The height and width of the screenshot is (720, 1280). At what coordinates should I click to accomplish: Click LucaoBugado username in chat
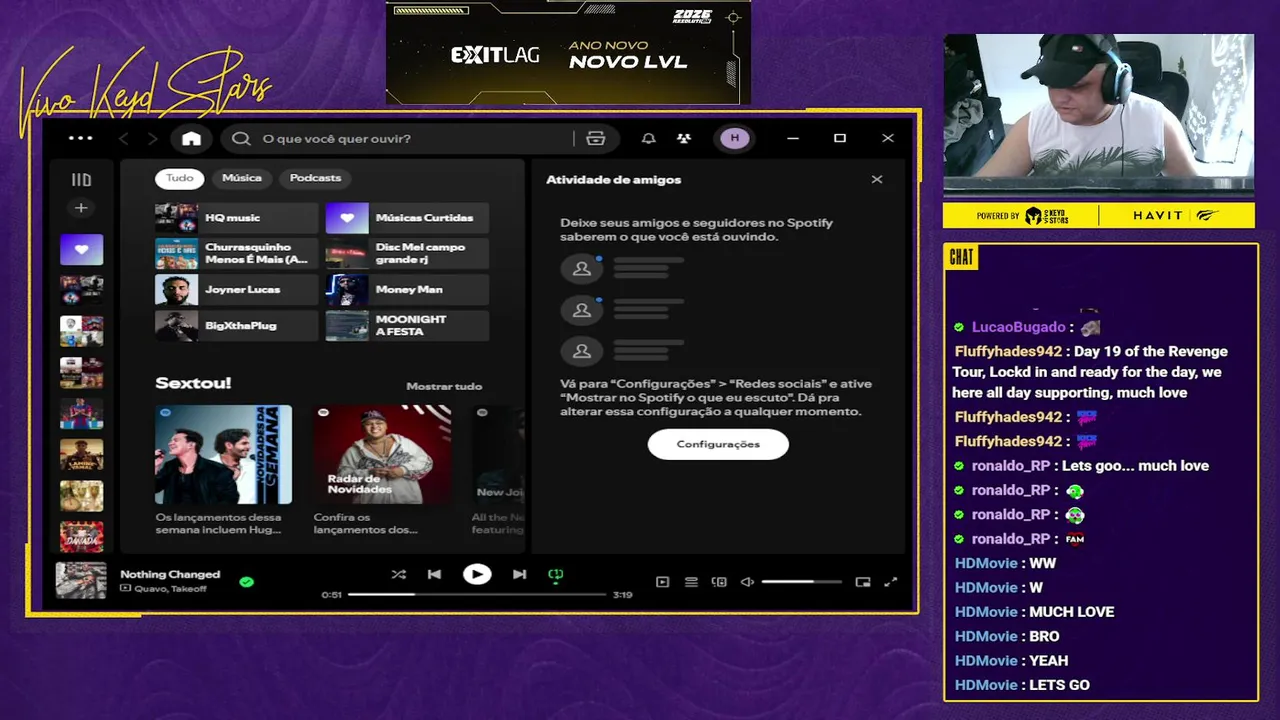tap(1018, 327)
